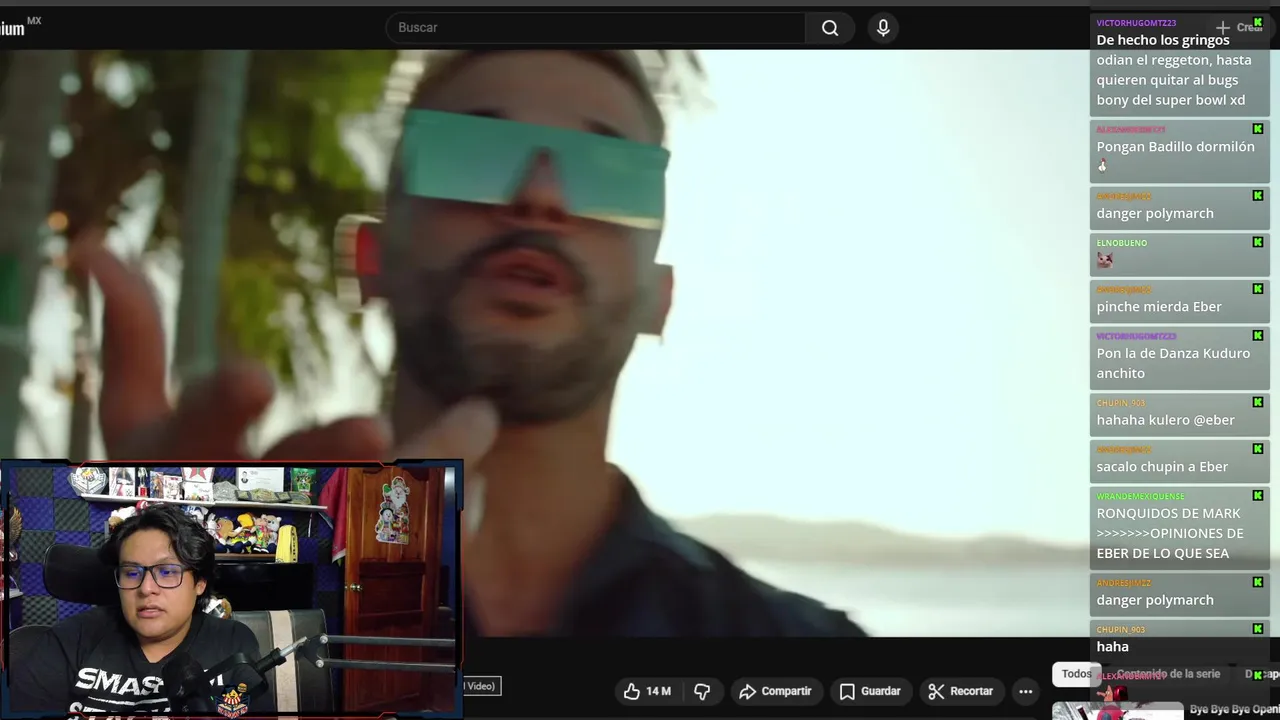The height and width of the screenshot is (720, 1280).
Task: Like the video with 14 M
Action: coord(647,691)
